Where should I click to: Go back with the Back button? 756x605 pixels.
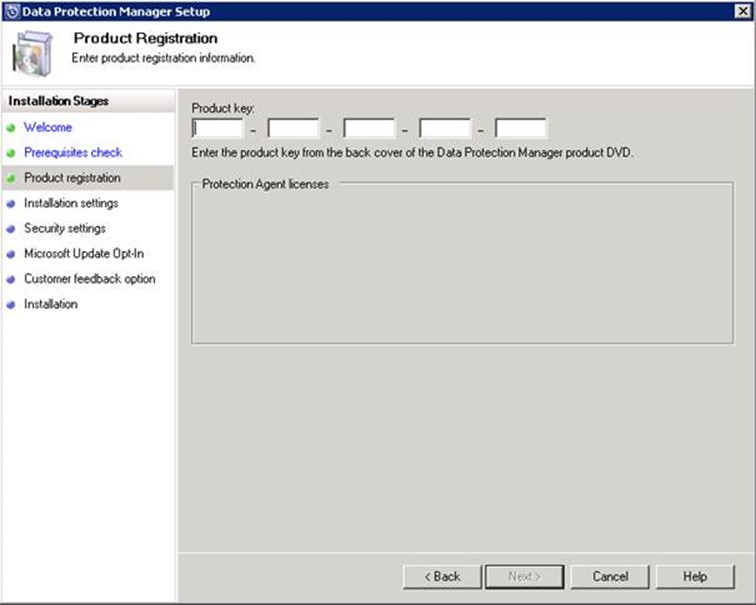(442, 577)
